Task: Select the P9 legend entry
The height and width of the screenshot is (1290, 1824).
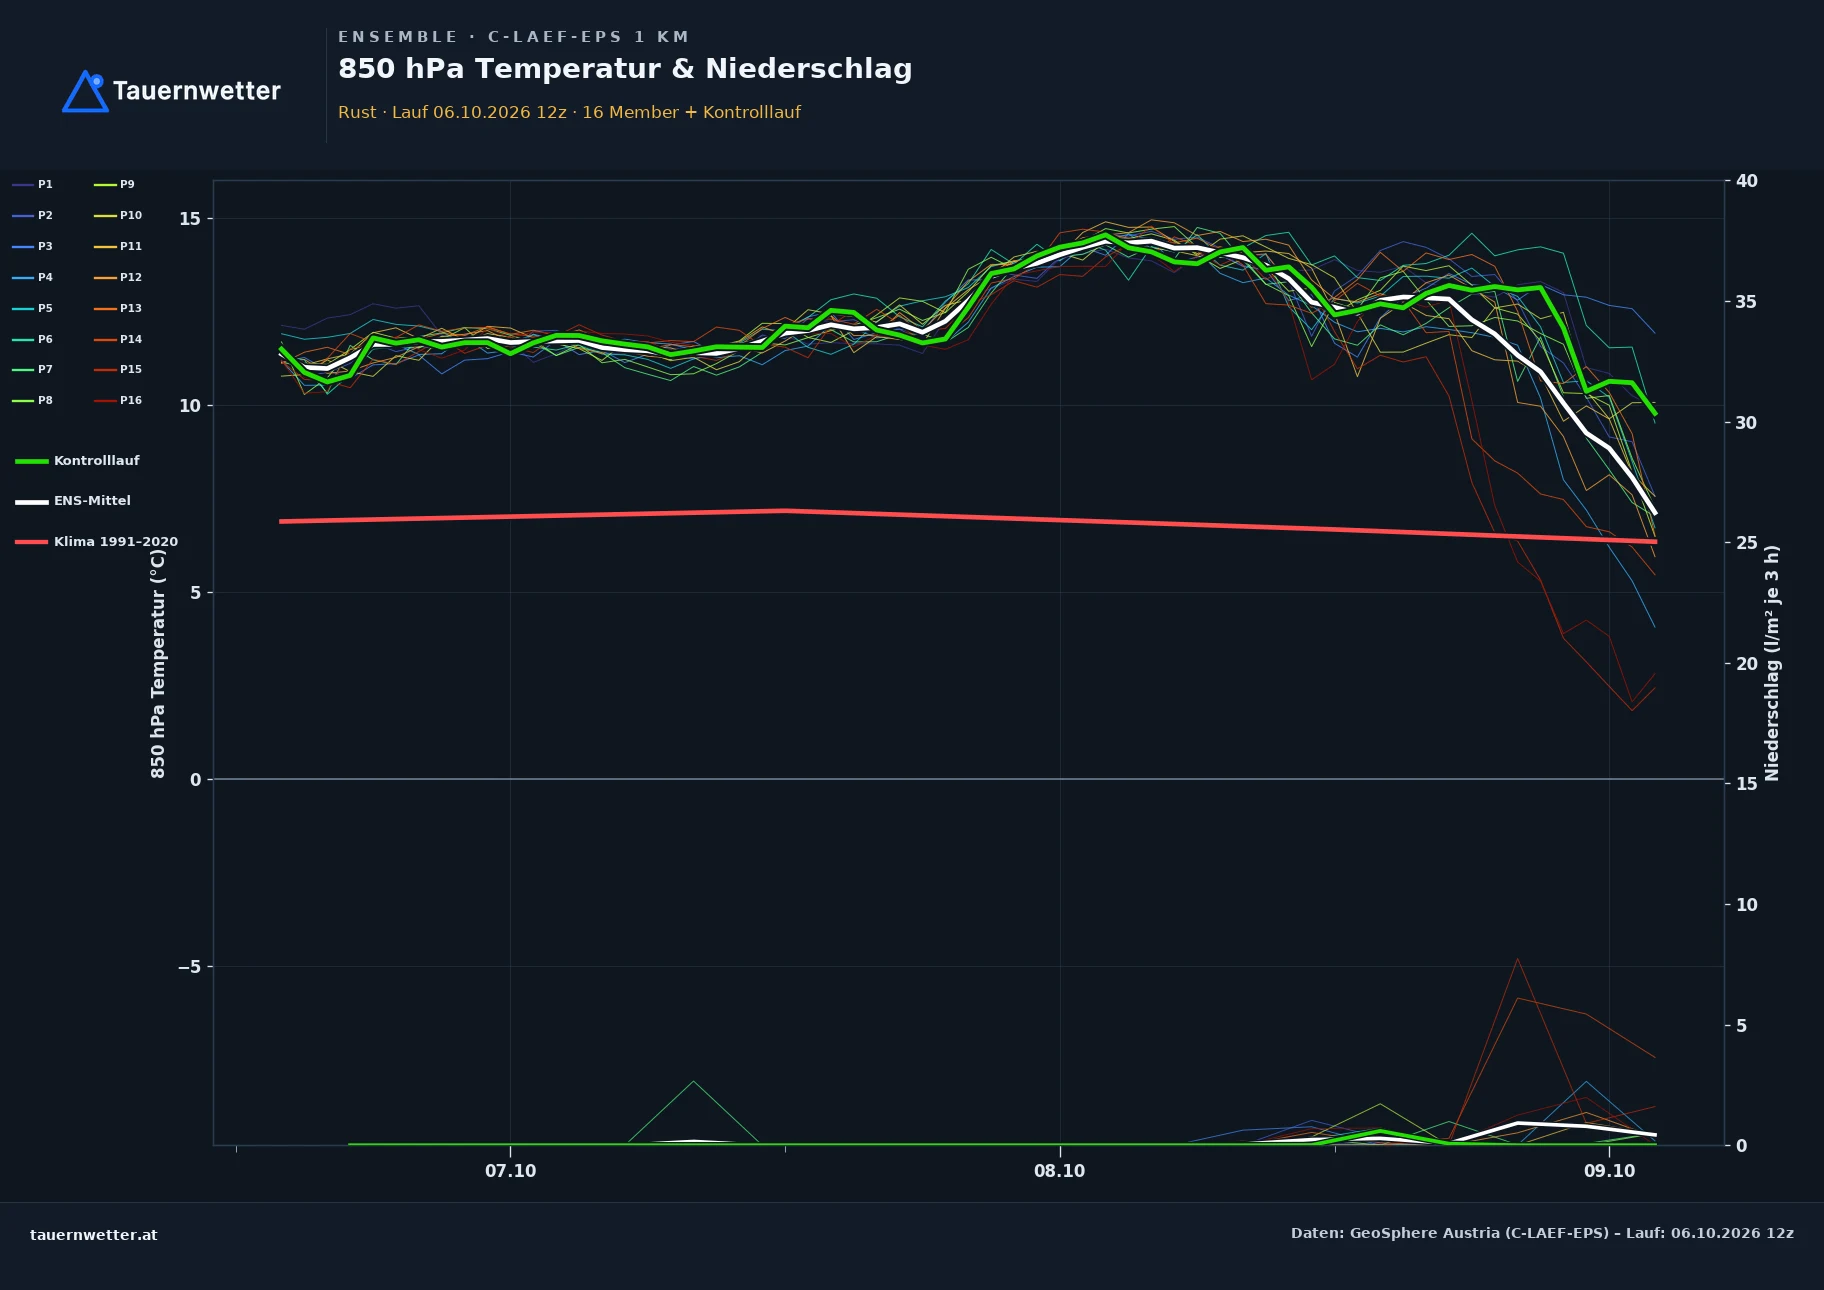Action: 115,185
